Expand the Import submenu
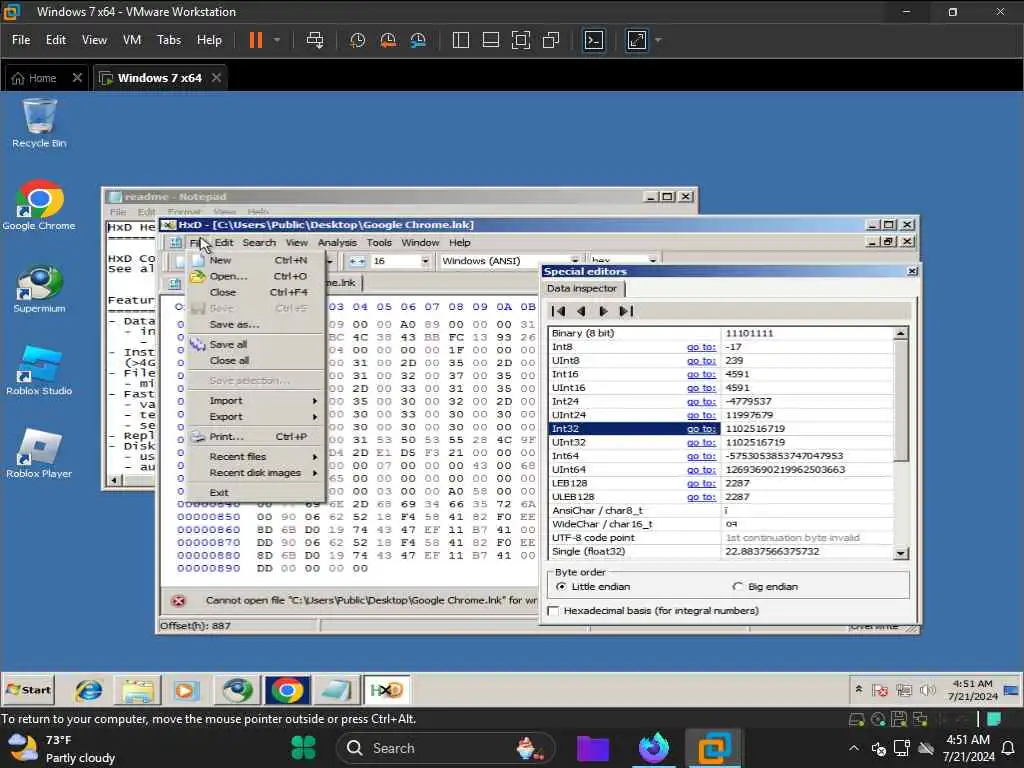 click(x=255, y=400)
